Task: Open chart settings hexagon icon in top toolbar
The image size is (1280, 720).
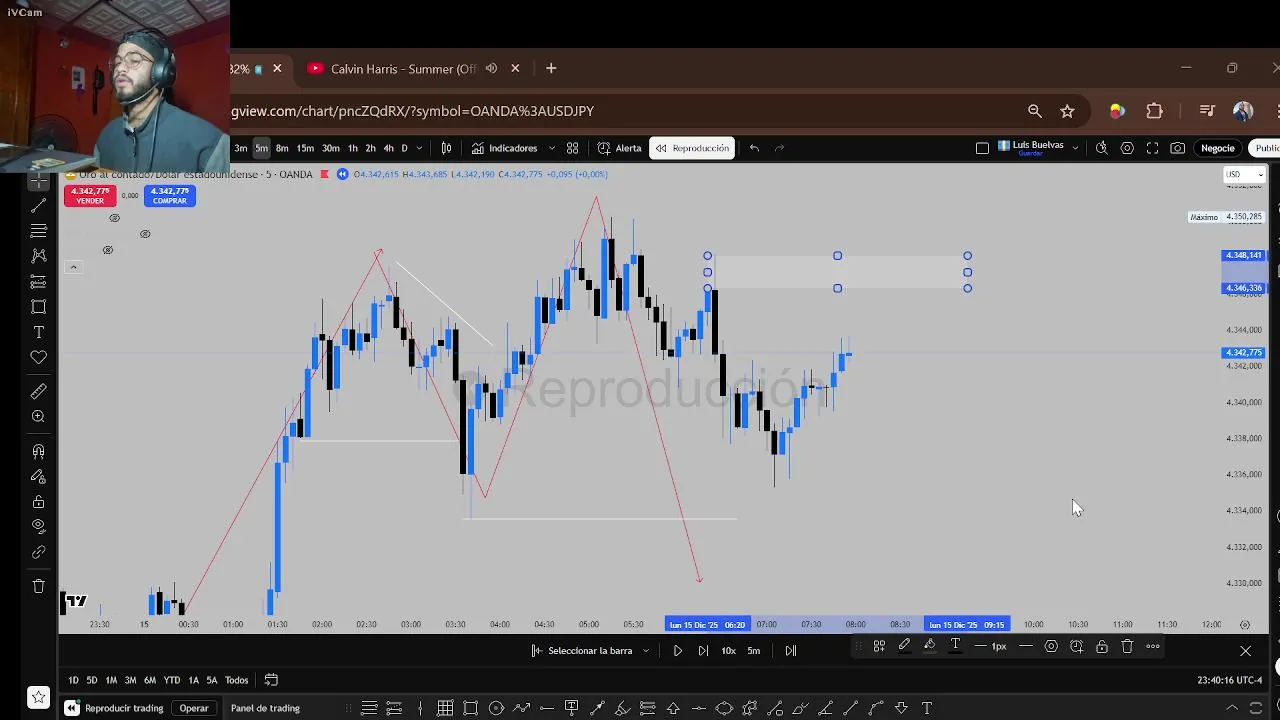Action: pos(1127,148)
